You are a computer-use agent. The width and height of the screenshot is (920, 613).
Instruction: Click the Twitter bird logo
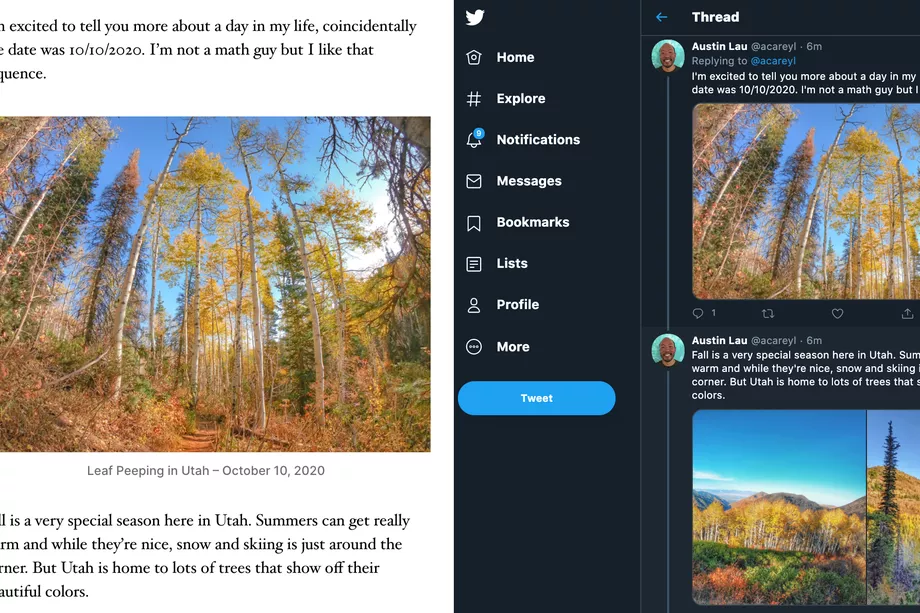click(475, 17)
